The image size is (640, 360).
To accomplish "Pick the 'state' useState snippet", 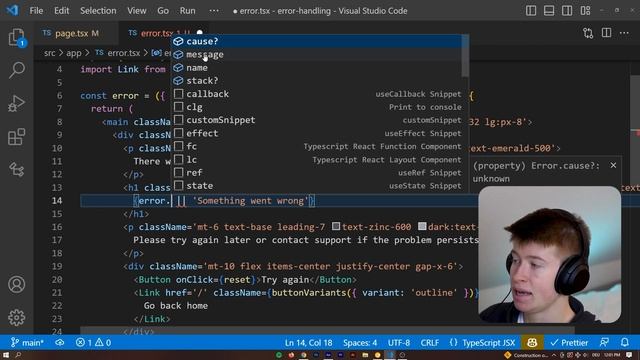I will 316,186.
